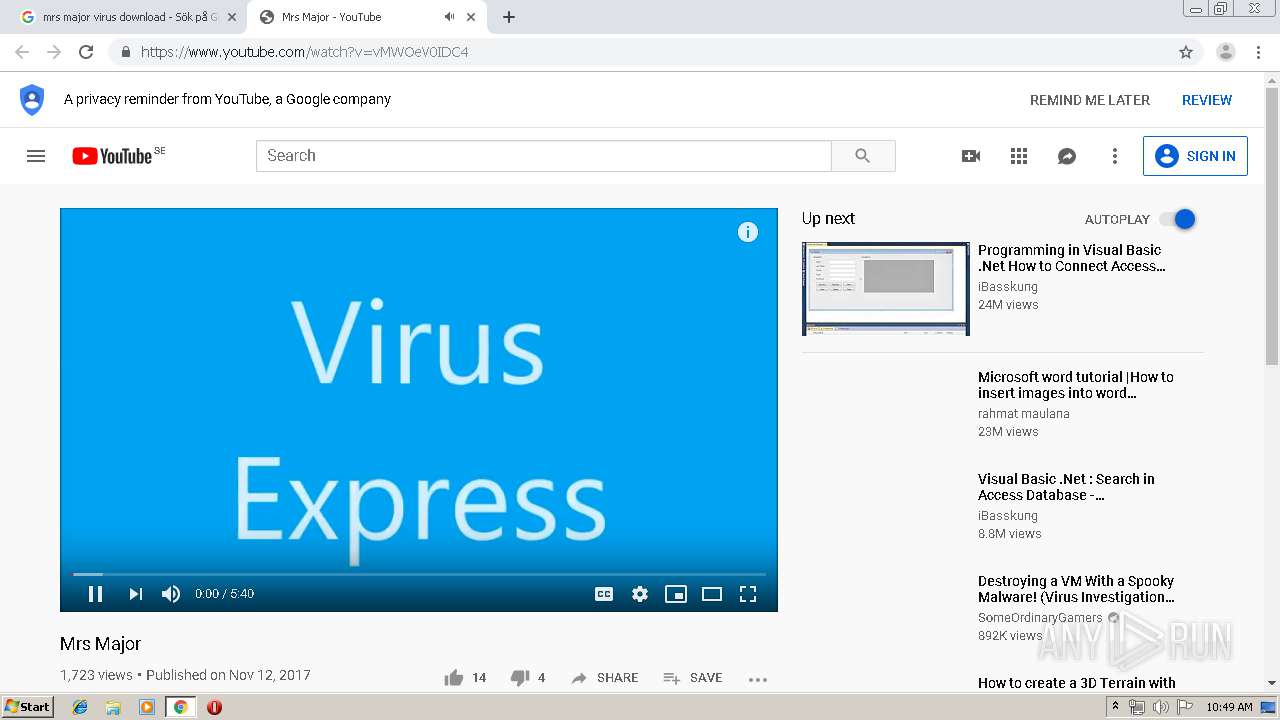
Task: Open the Programming in Visual Basic thumbnail
Action: point(885,288)
